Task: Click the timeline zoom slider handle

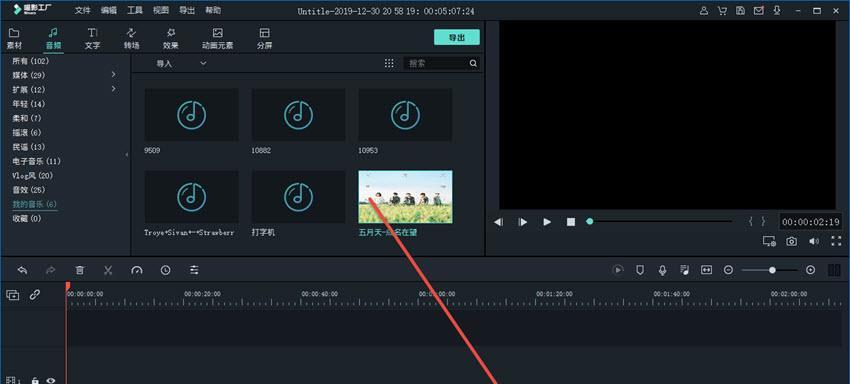Action: 772,270
